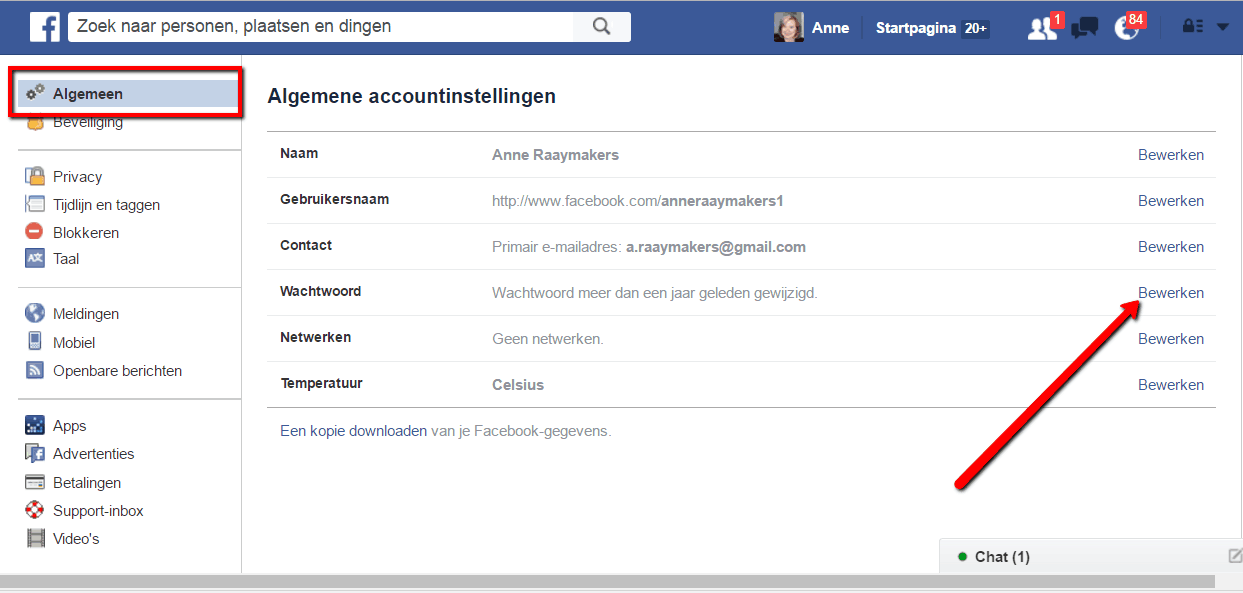Click the Tijdlijn en taggen icon
The width and height of the screenshot is (1243, 593).
tap(36, 204)
